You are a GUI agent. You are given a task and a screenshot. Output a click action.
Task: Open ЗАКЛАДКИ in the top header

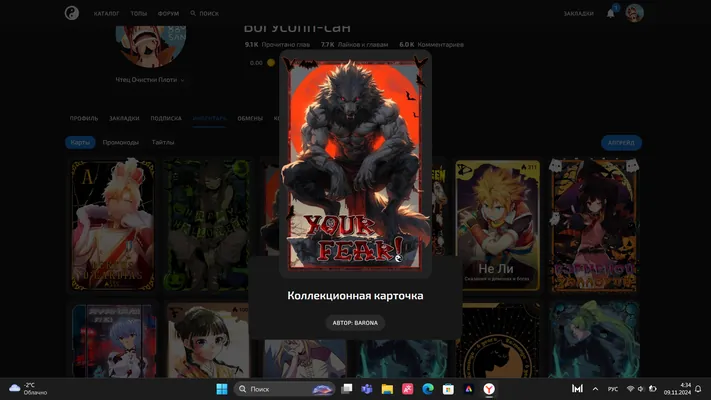click(x=579, y=14)
